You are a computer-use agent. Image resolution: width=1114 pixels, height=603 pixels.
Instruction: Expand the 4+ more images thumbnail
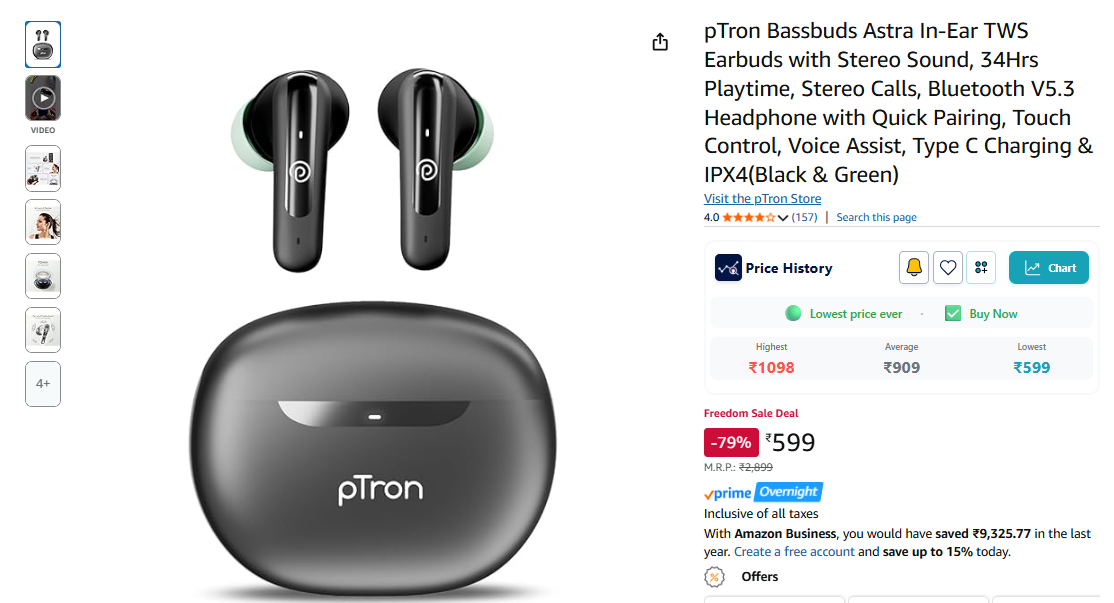(43, 384)
